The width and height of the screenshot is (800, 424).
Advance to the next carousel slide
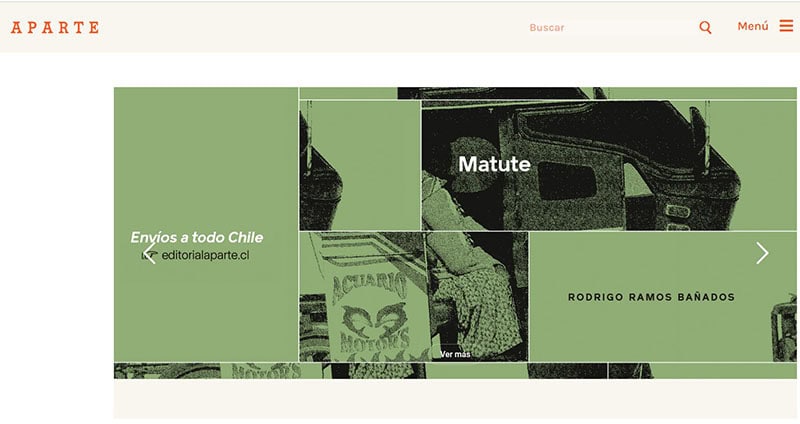(762, 253)
